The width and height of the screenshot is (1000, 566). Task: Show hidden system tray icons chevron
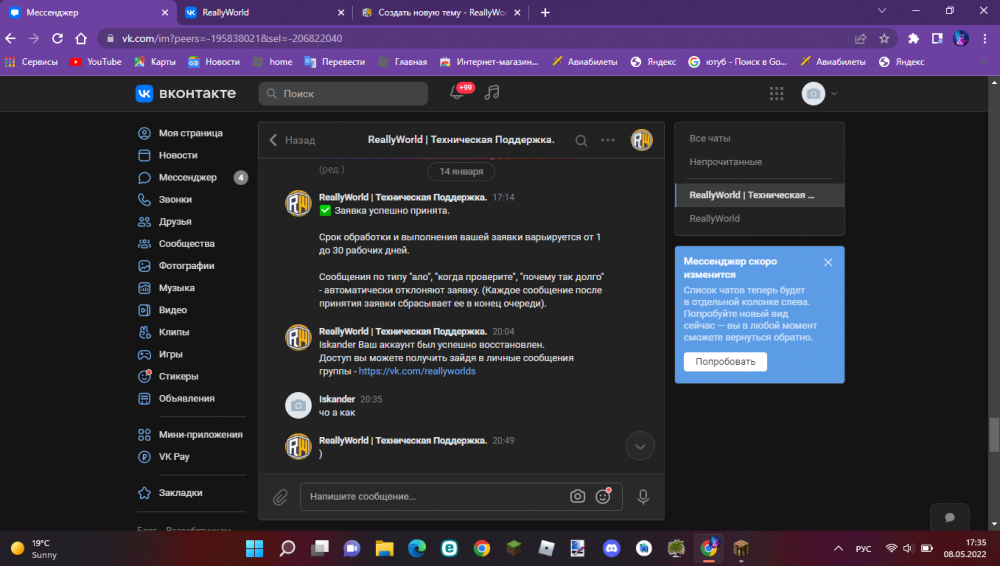tap(838, 548)
